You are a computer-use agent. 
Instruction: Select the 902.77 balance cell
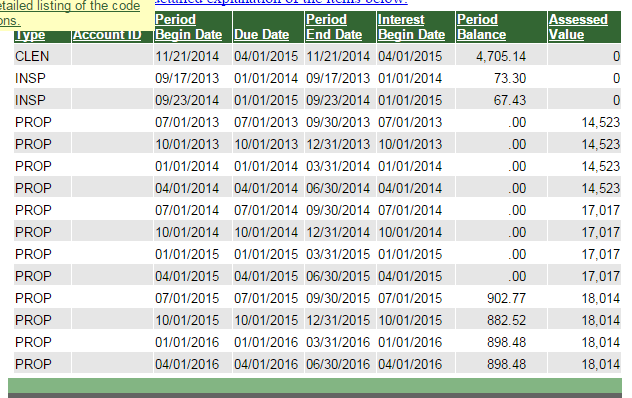pyautogui.click(x=501, y=298)
